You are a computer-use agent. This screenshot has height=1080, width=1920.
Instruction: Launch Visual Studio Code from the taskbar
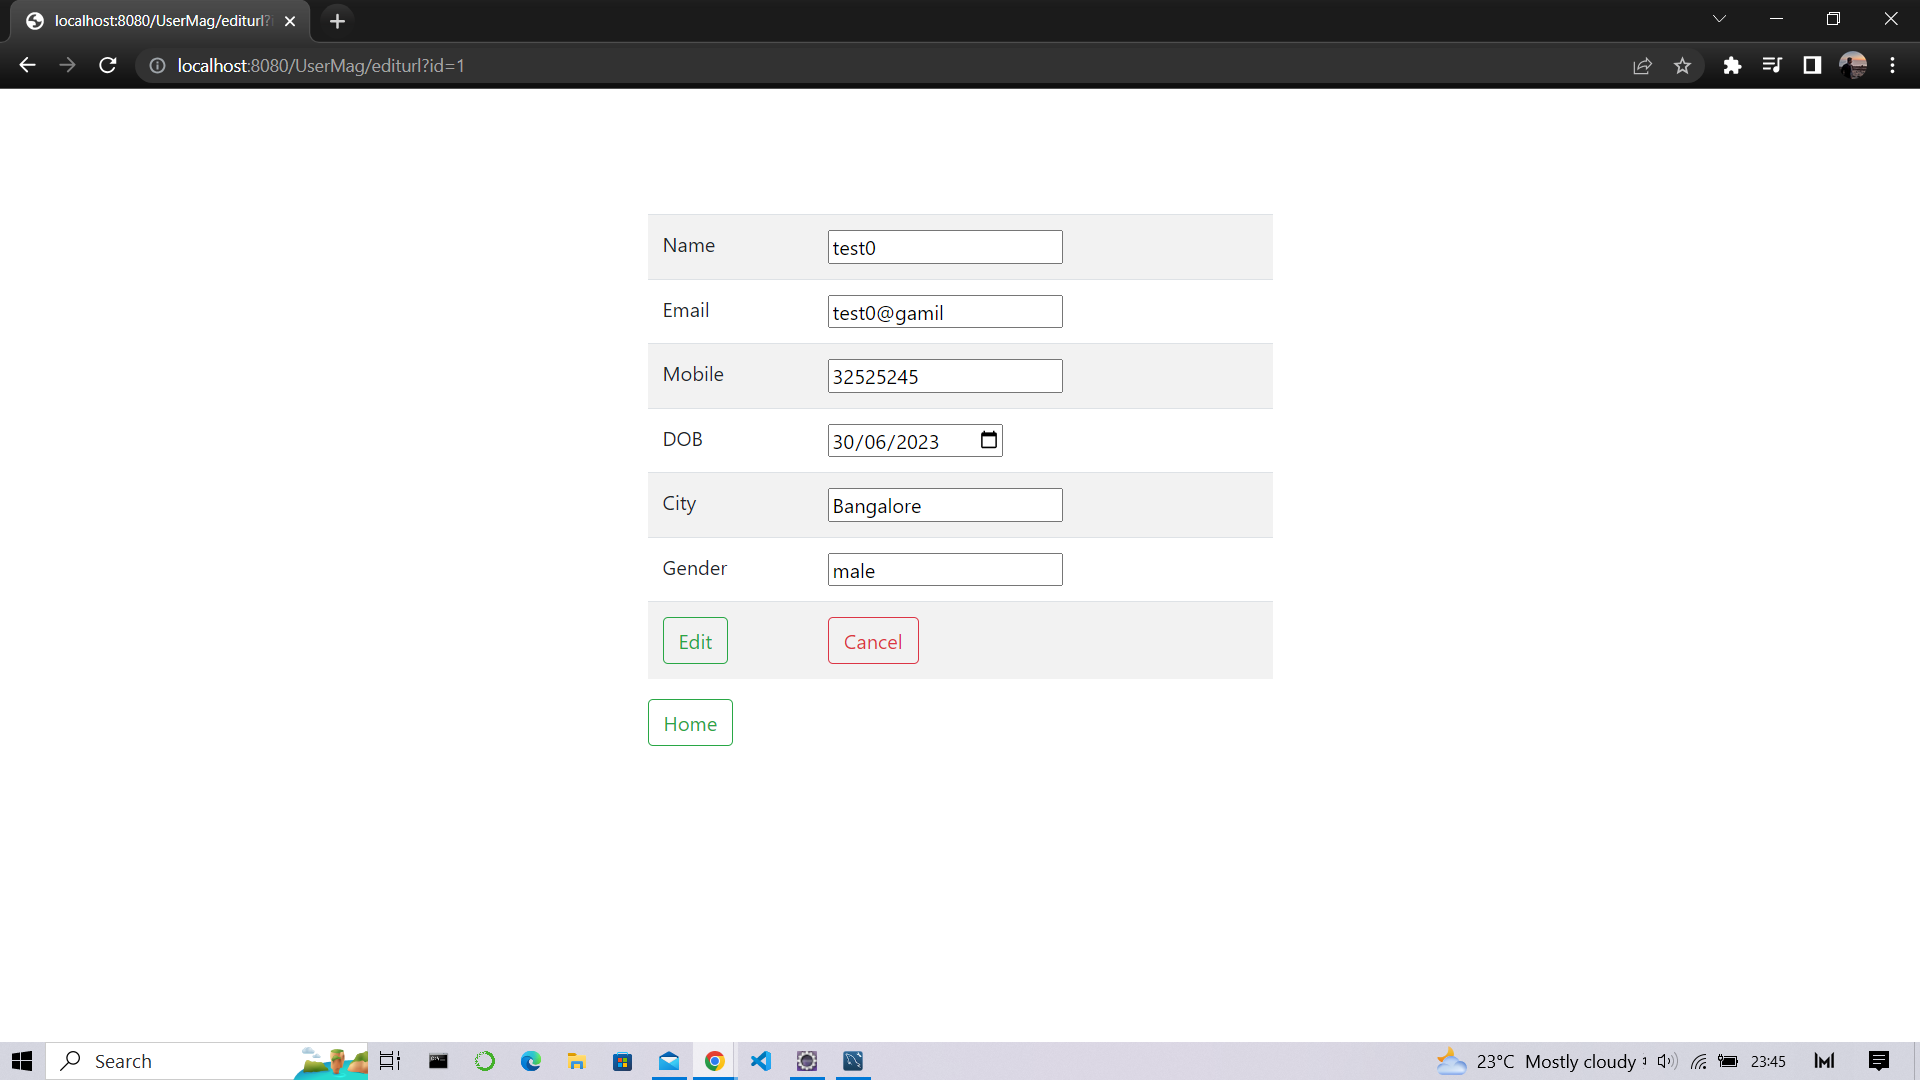coord(761,1061)
